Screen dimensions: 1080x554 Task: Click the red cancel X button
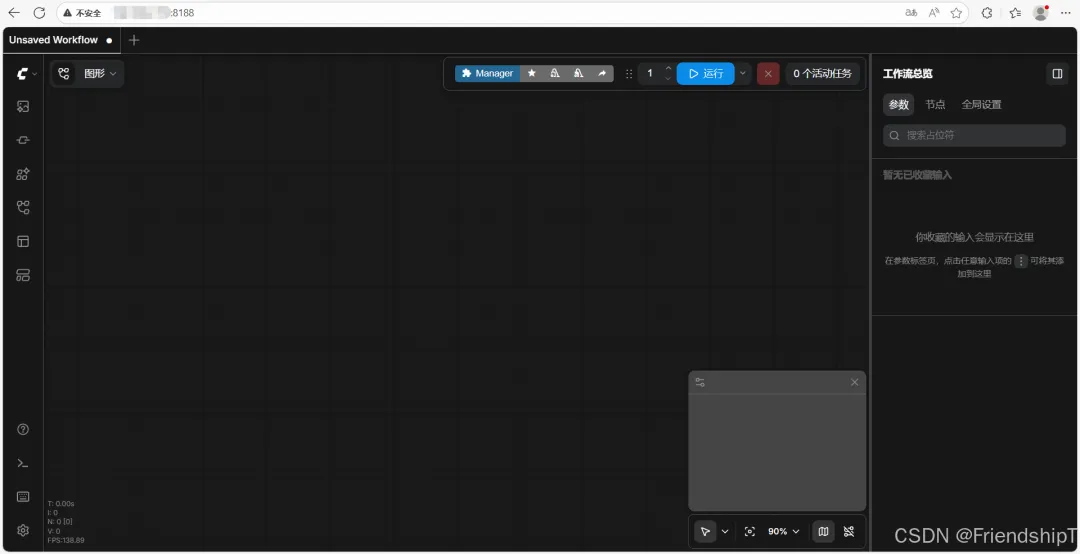[768, 74]
